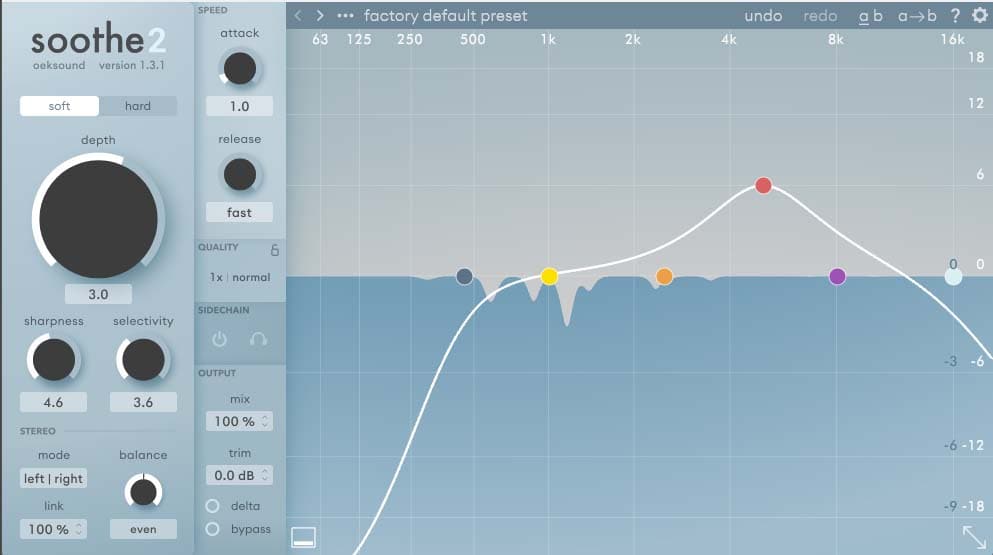
Task: Open the mix 100 % dropdown
Action: 240,422
